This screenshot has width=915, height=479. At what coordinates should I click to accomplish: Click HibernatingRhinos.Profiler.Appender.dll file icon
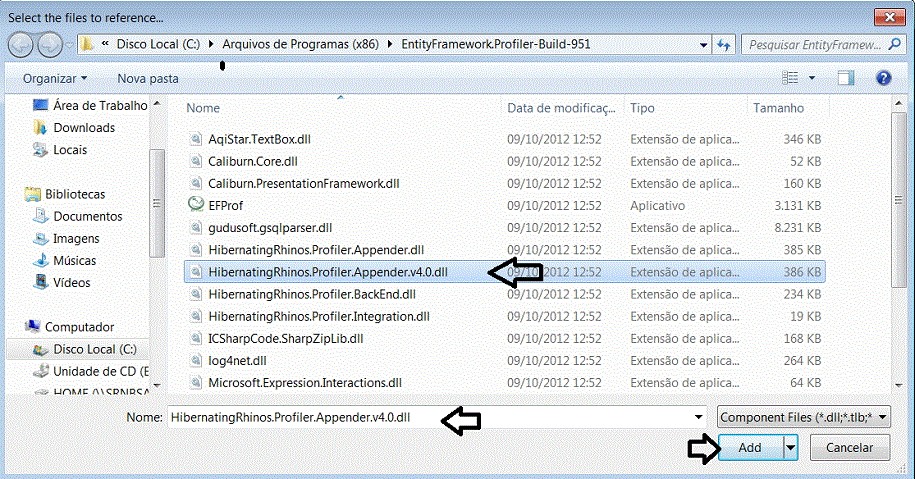(196, 250)
